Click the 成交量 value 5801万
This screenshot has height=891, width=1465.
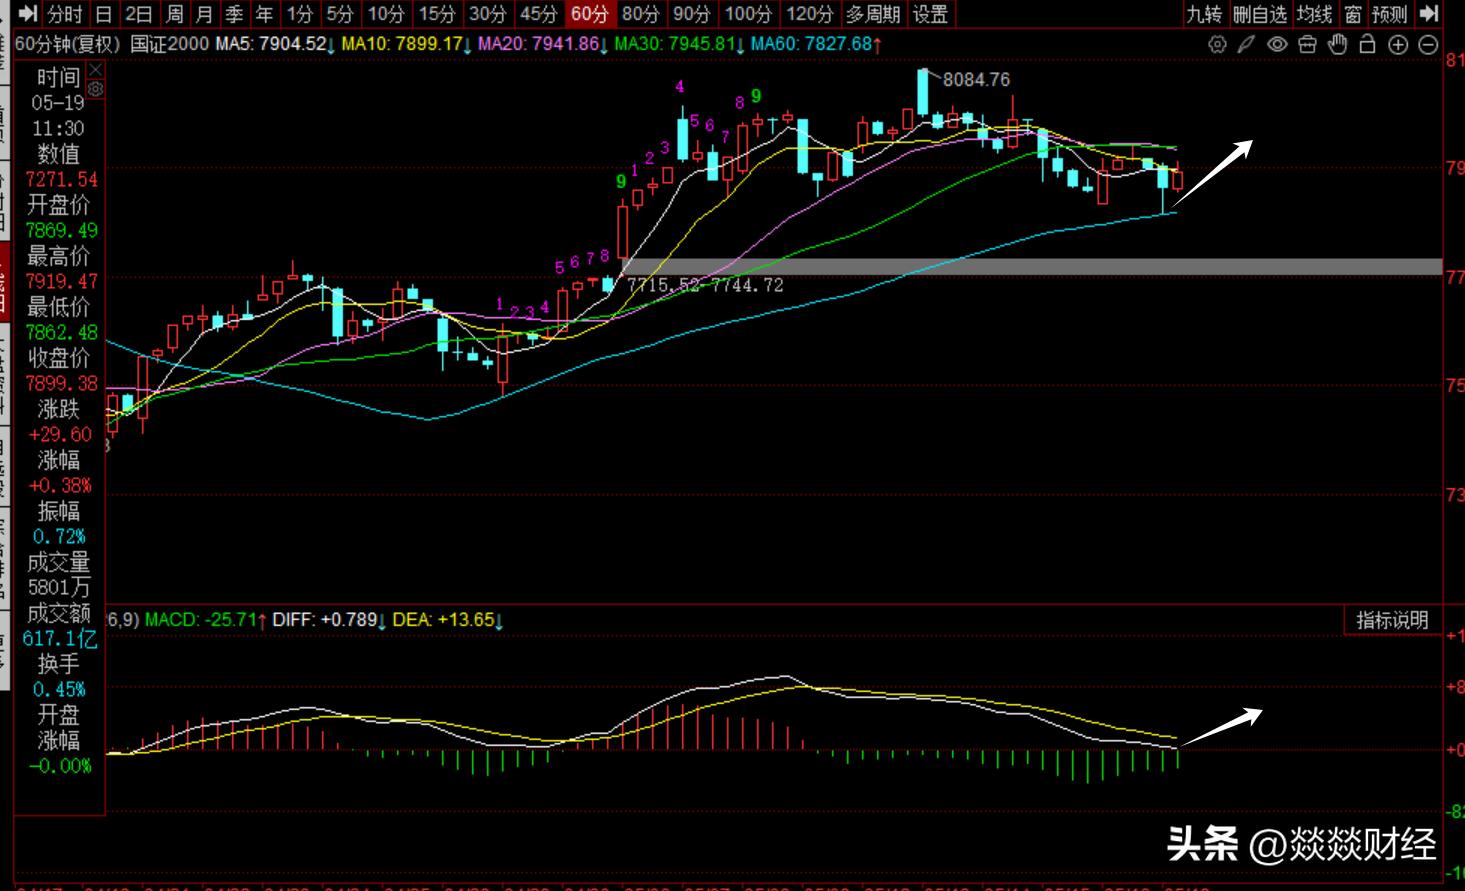59,587
